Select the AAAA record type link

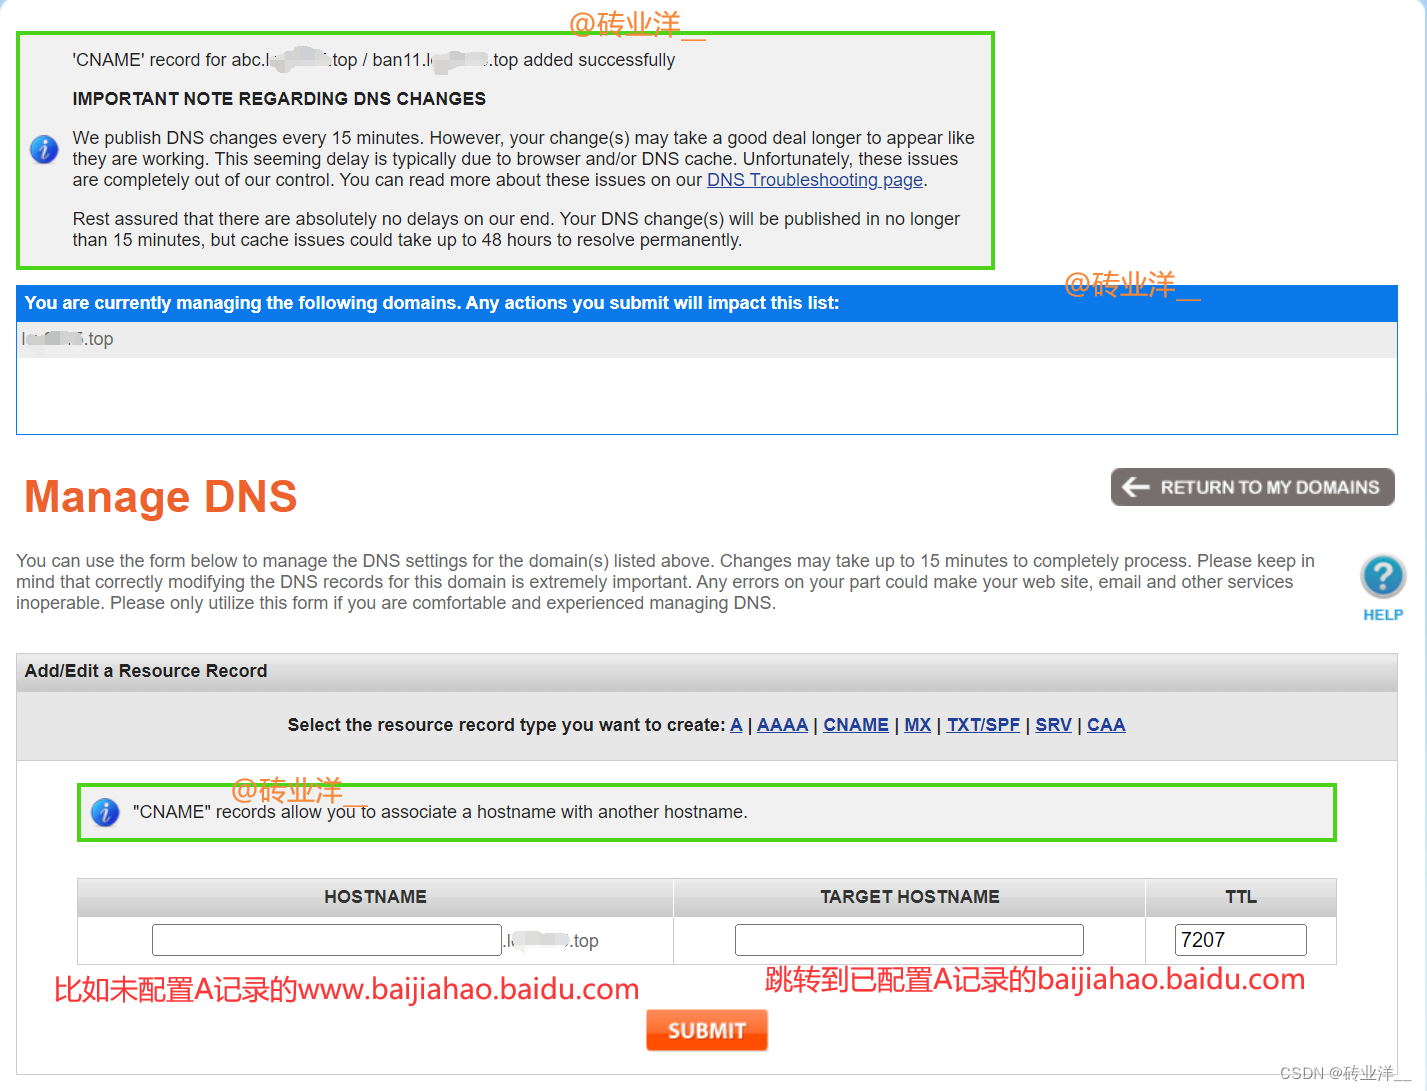pos(782,725)
